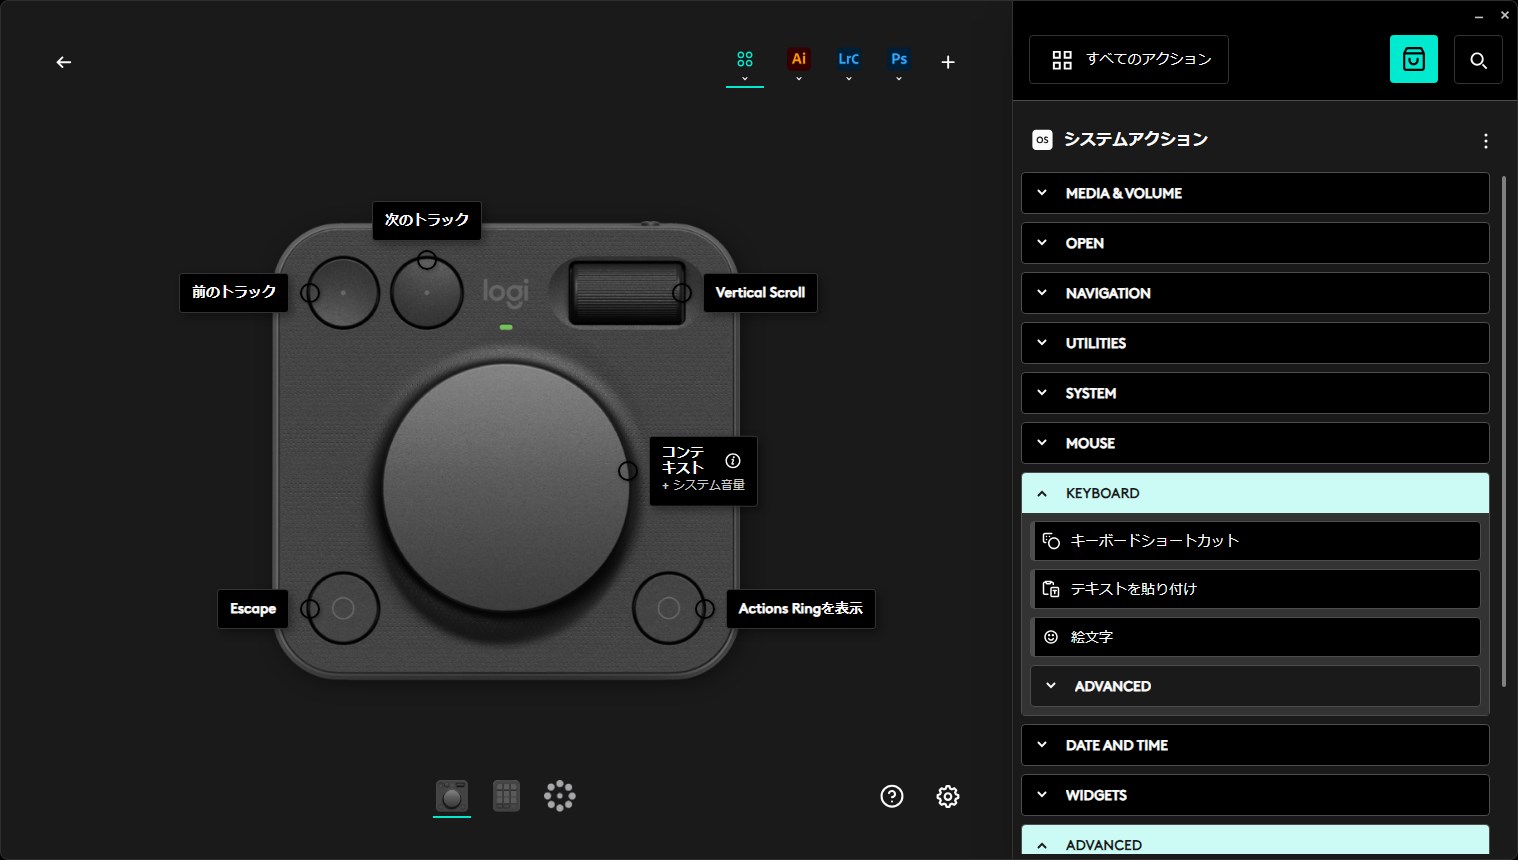Select the keypad grid device view icon

pyautogui.click(x=507, y=796)
